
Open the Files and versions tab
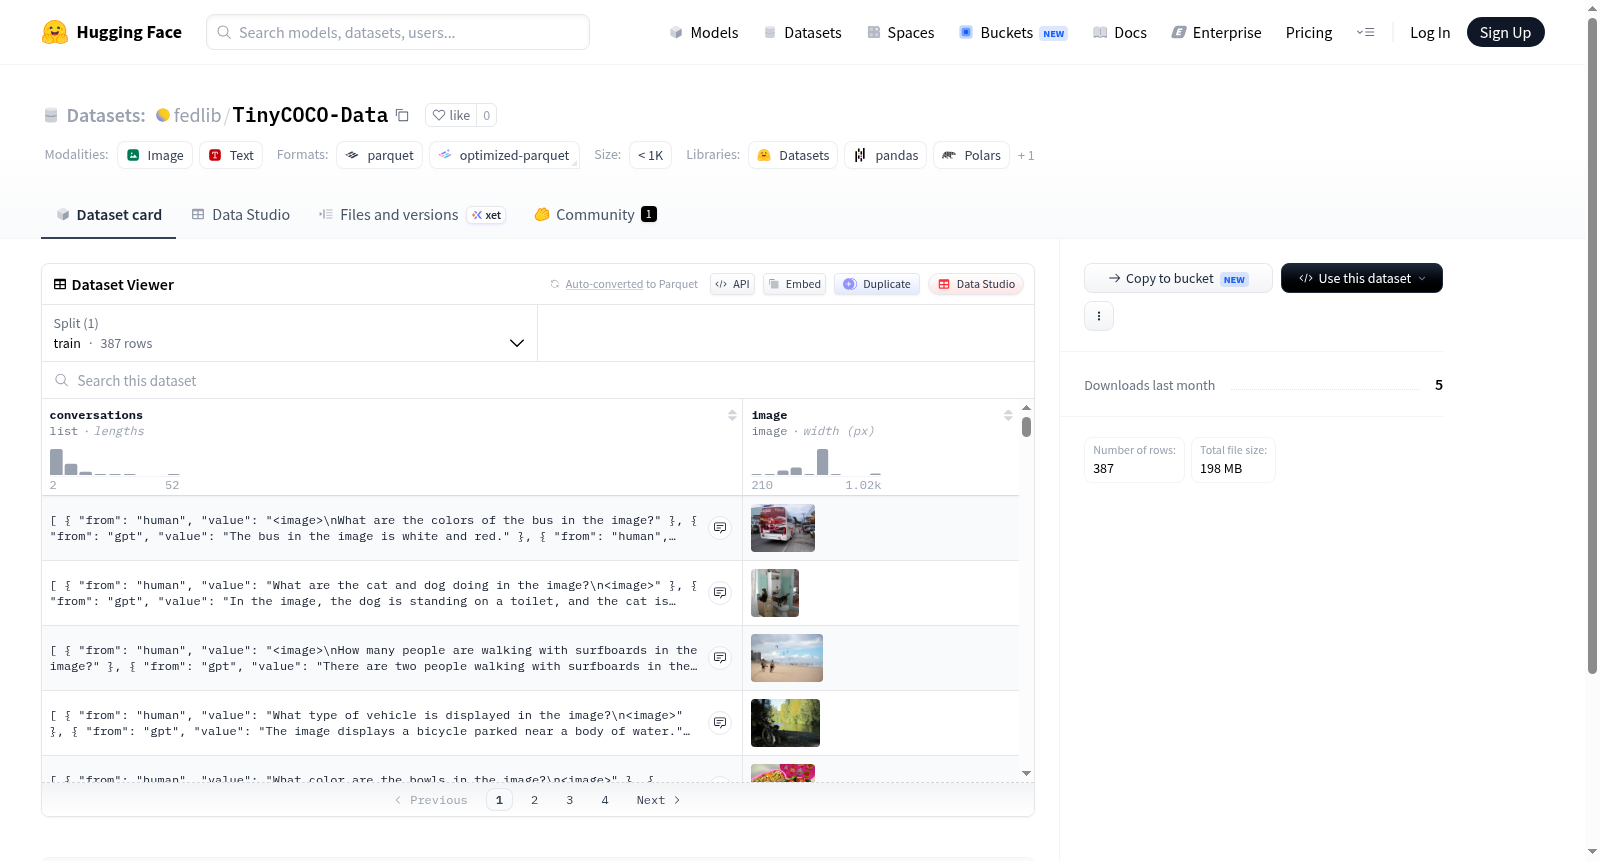click(x=412, y=215)
